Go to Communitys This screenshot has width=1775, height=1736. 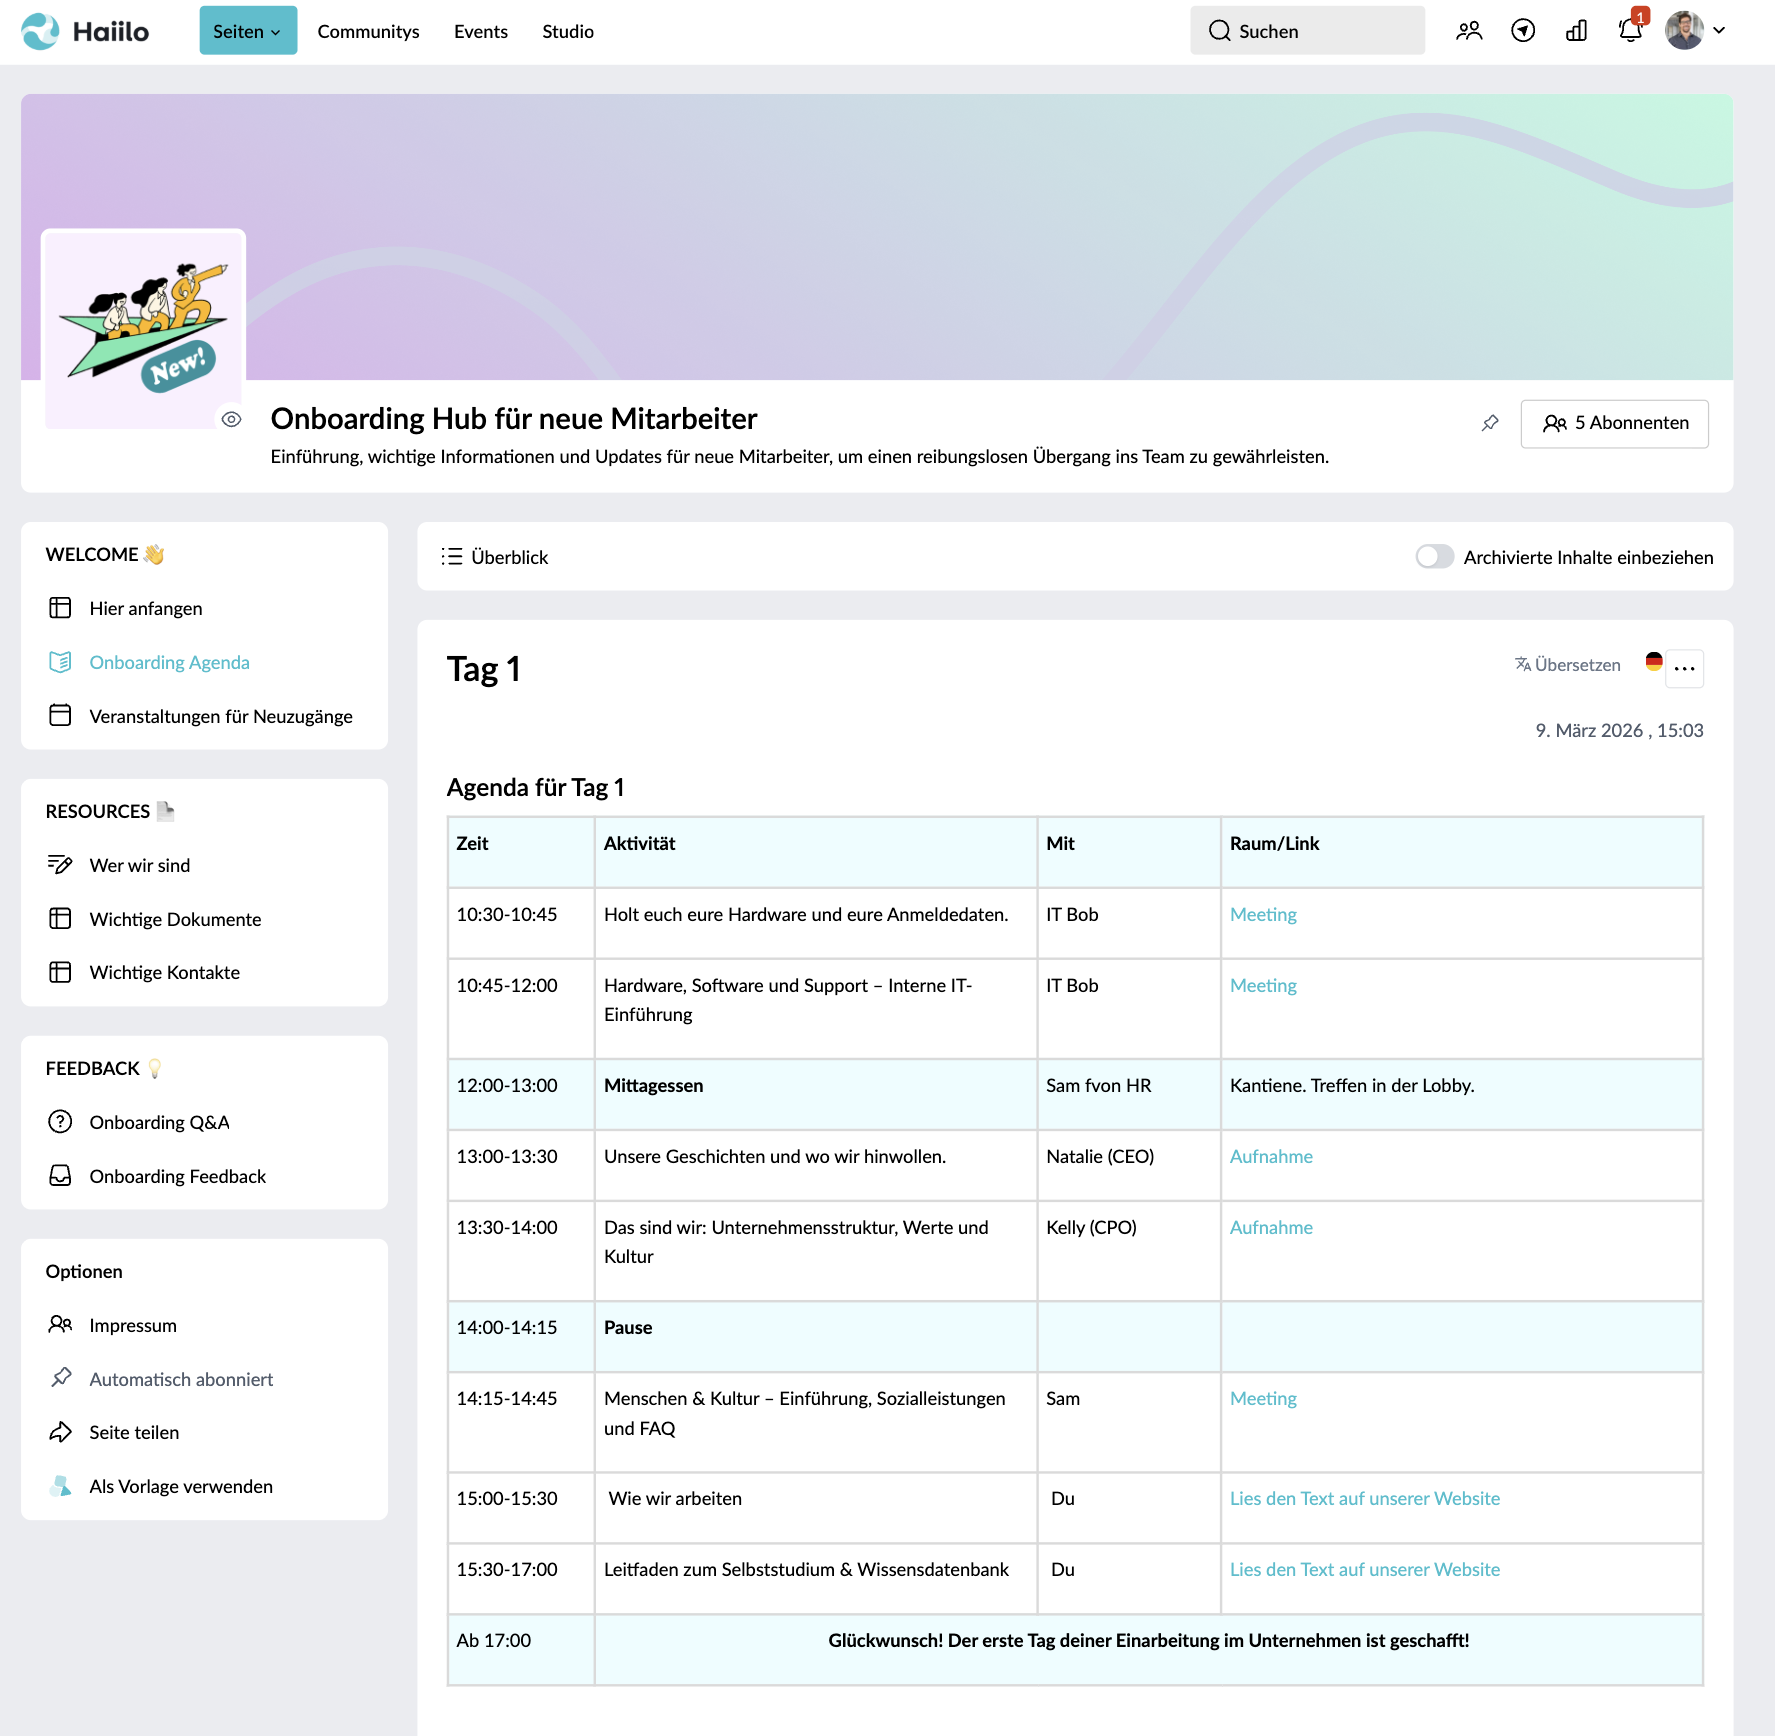[x=368, y=31]
